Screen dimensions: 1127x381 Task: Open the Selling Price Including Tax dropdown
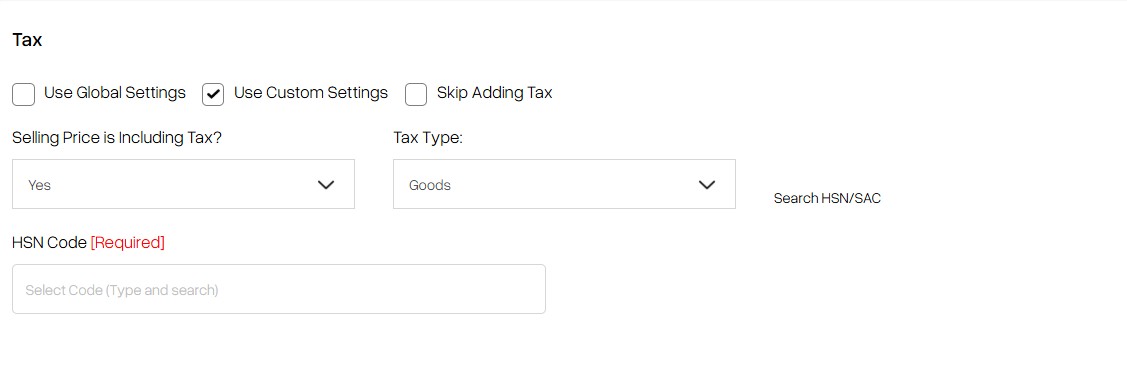(x=183, y=184)
